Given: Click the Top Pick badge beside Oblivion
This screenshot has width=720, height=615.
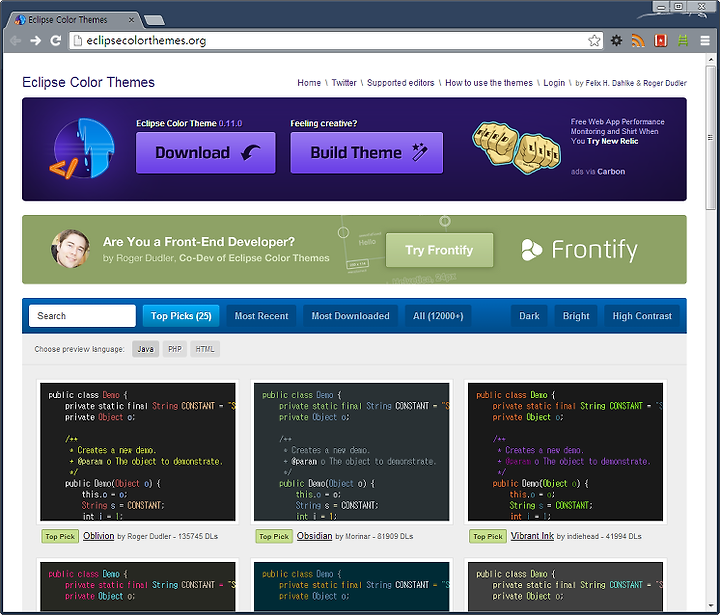Looking at the screenshot, I should (x=60, y=536).
